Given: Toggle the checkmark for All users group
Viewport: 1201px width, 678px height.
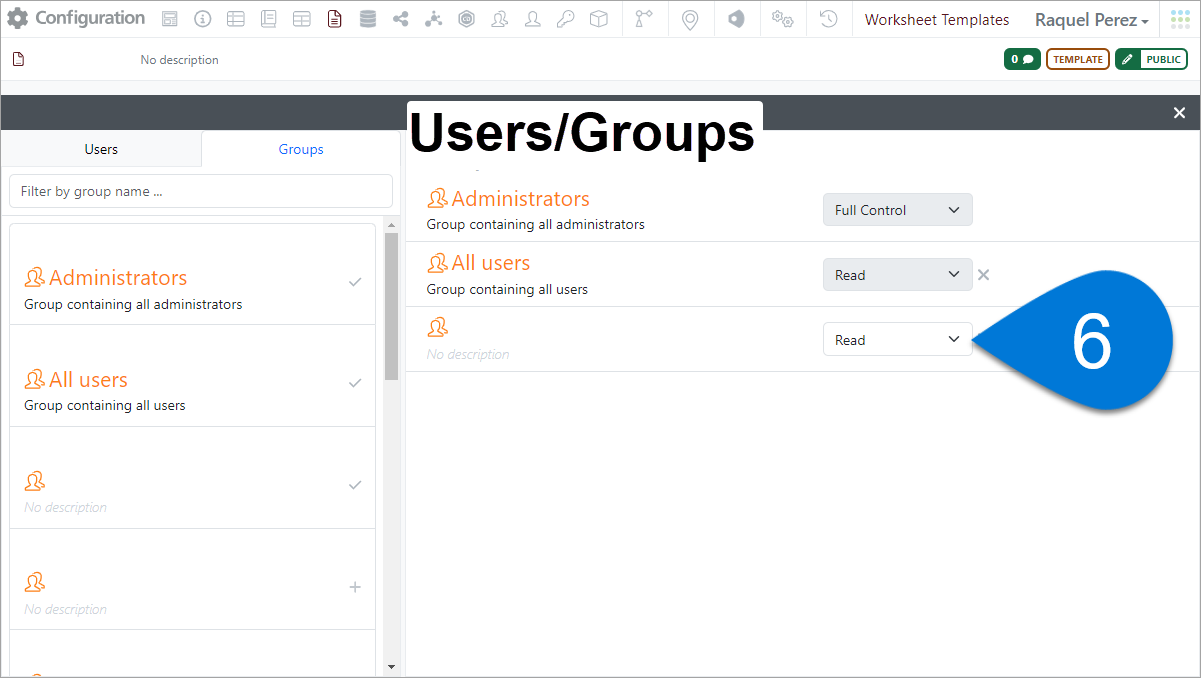Looking at the screenshot, I should point(354,383).
